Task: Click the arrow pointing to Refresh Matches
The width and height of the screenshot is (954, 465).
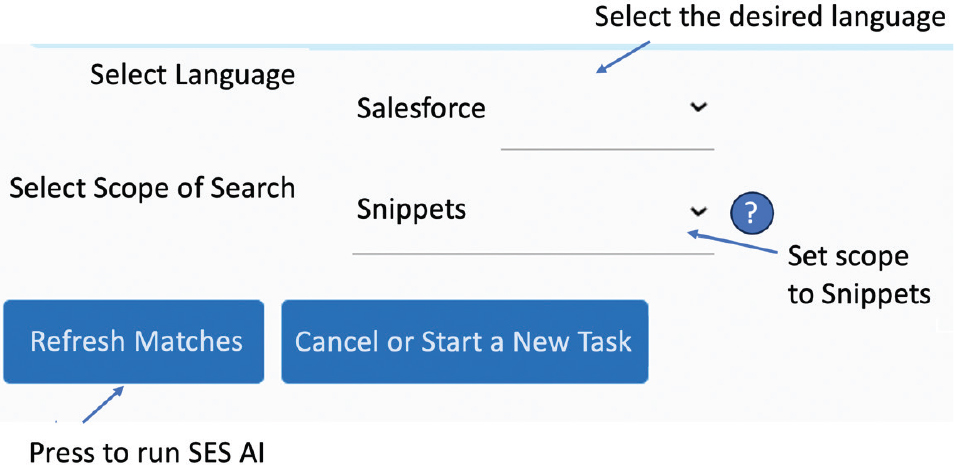Action: point(102,407)
